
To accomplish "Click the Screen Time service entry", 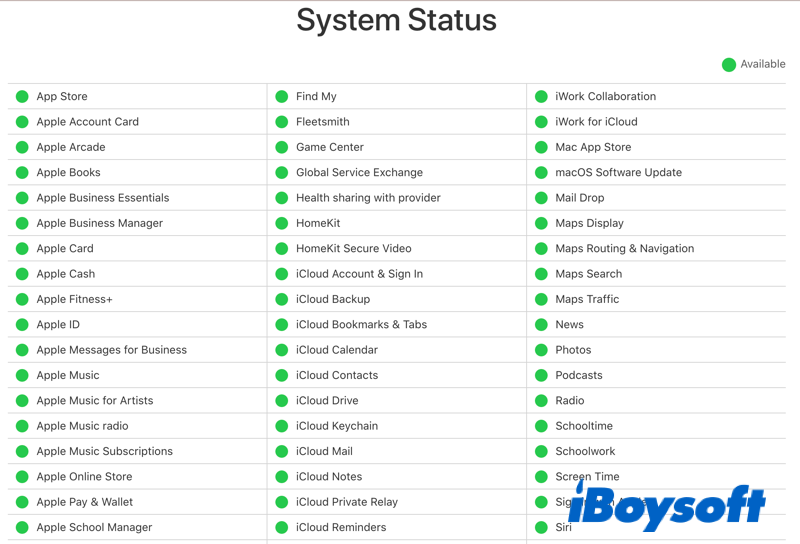I will point(587,477).
